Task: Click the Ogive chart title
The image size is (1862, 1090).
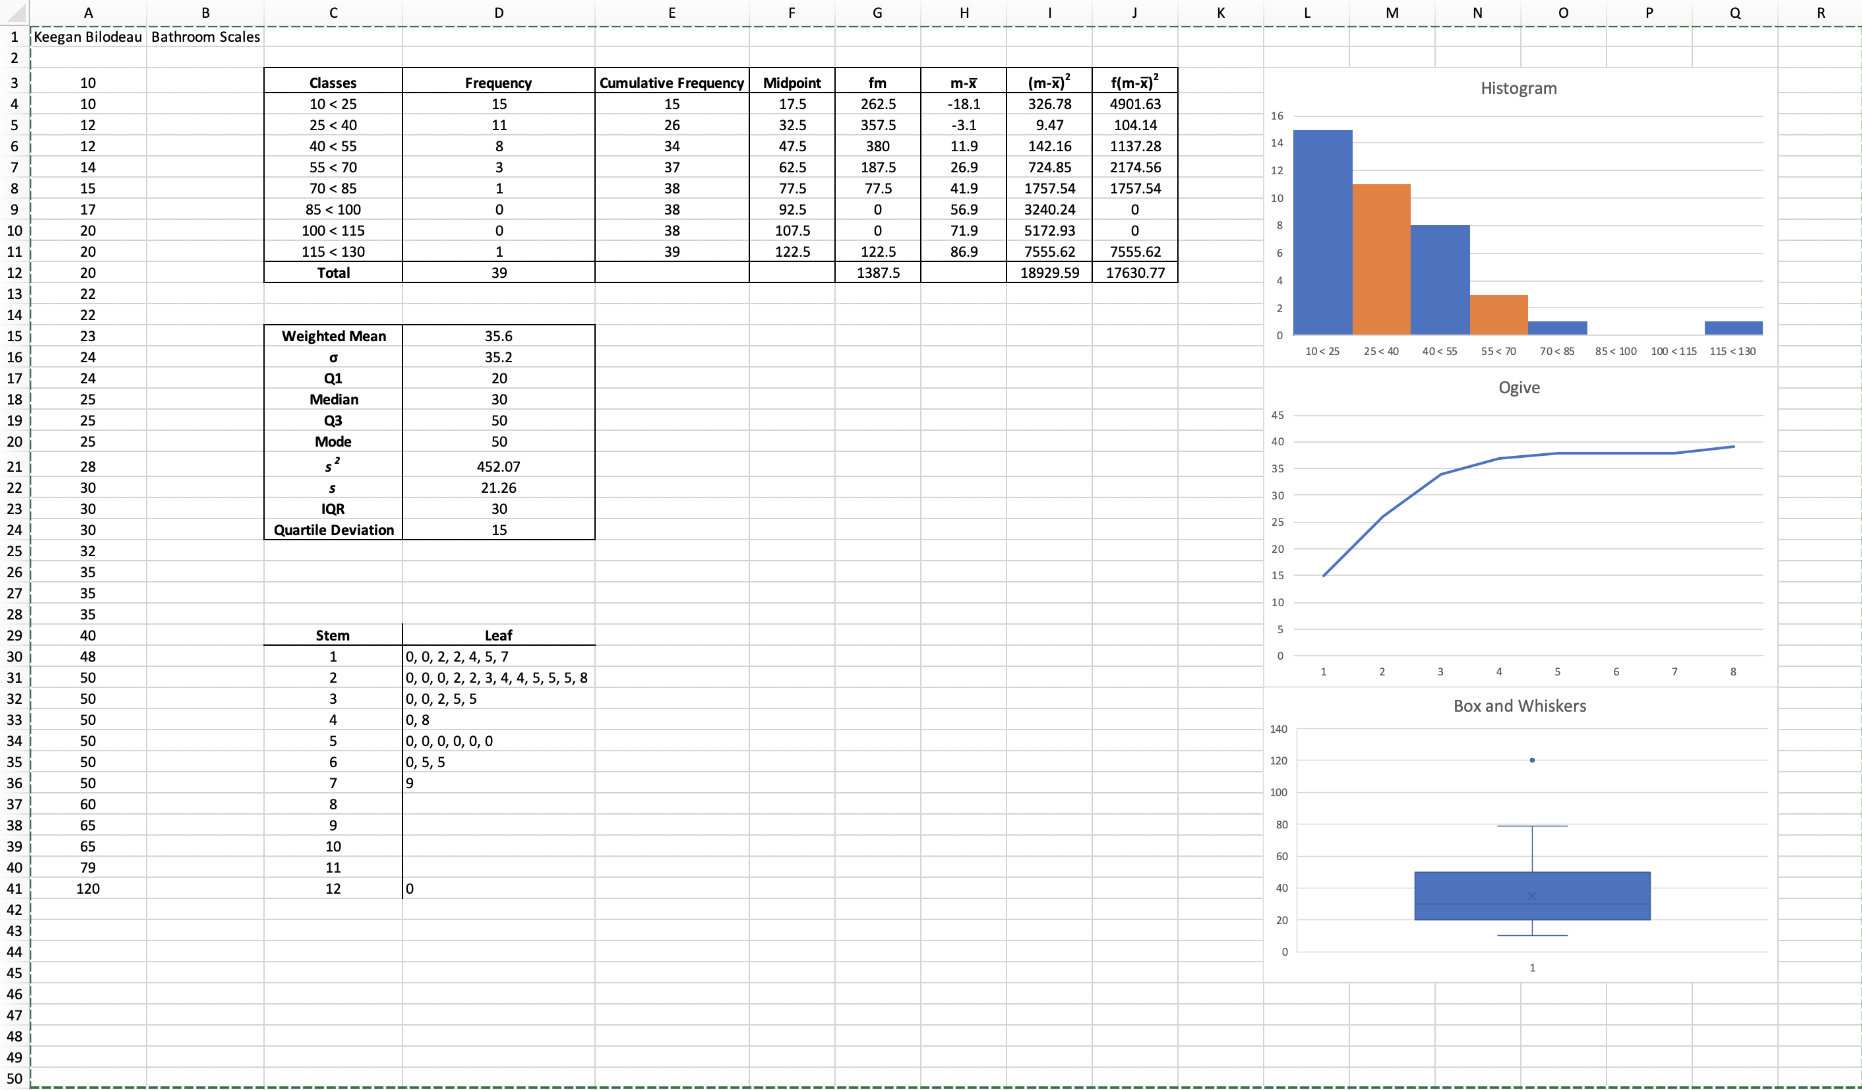Action: [x=1518, y=388]
